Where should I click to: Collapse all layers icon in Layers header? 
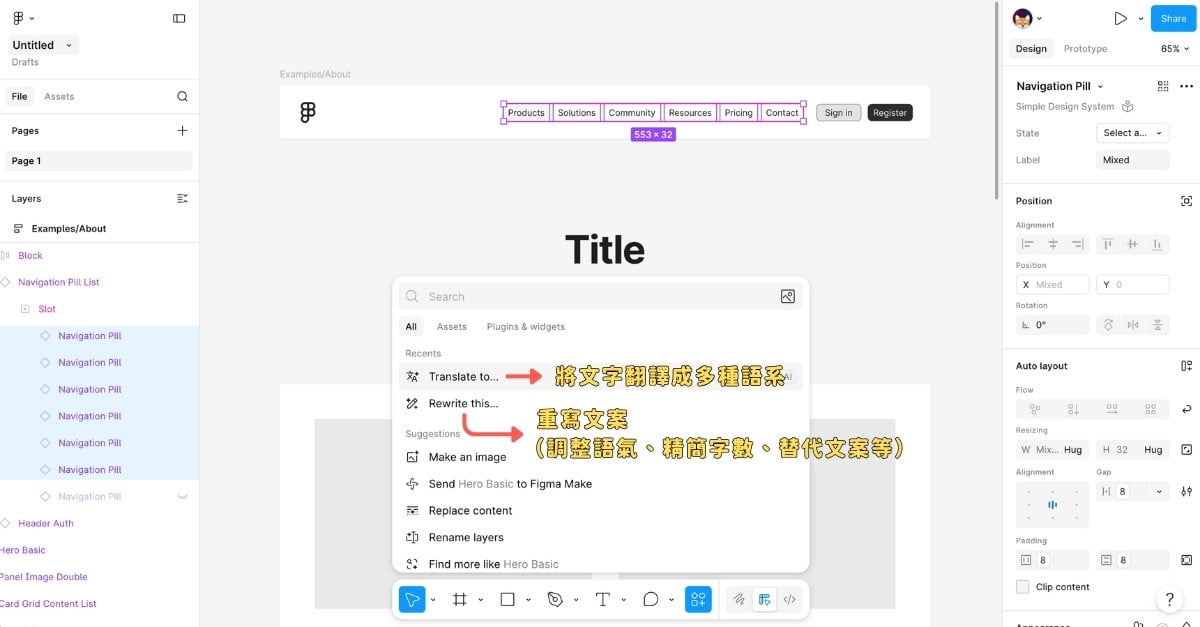pos(182,198)
